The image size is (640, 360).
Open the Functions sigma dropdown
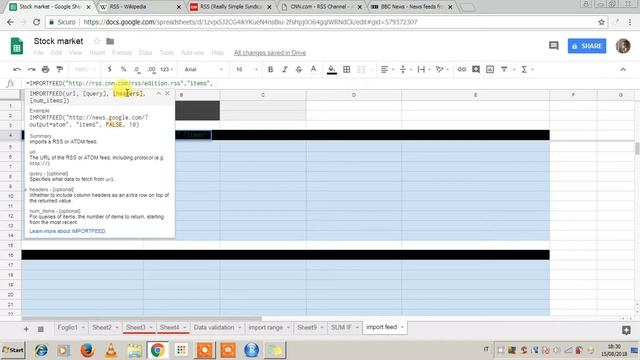[x=527, y=69]
